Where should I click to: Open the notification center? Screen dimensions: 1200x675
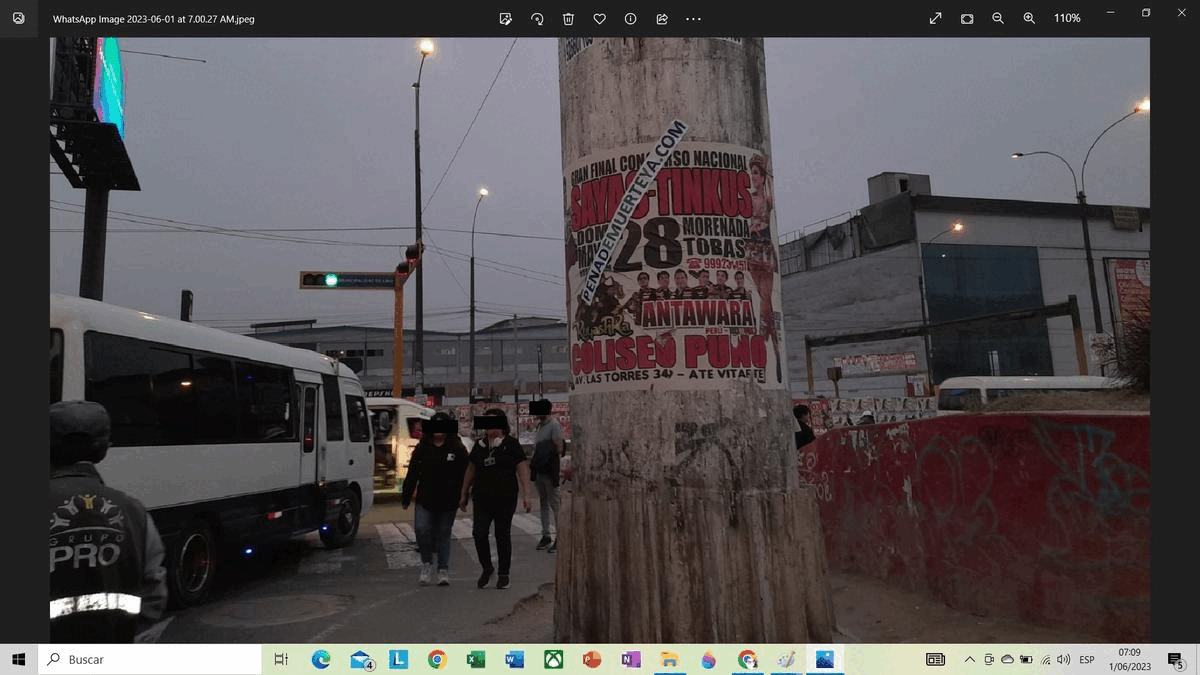[1175, 660]
